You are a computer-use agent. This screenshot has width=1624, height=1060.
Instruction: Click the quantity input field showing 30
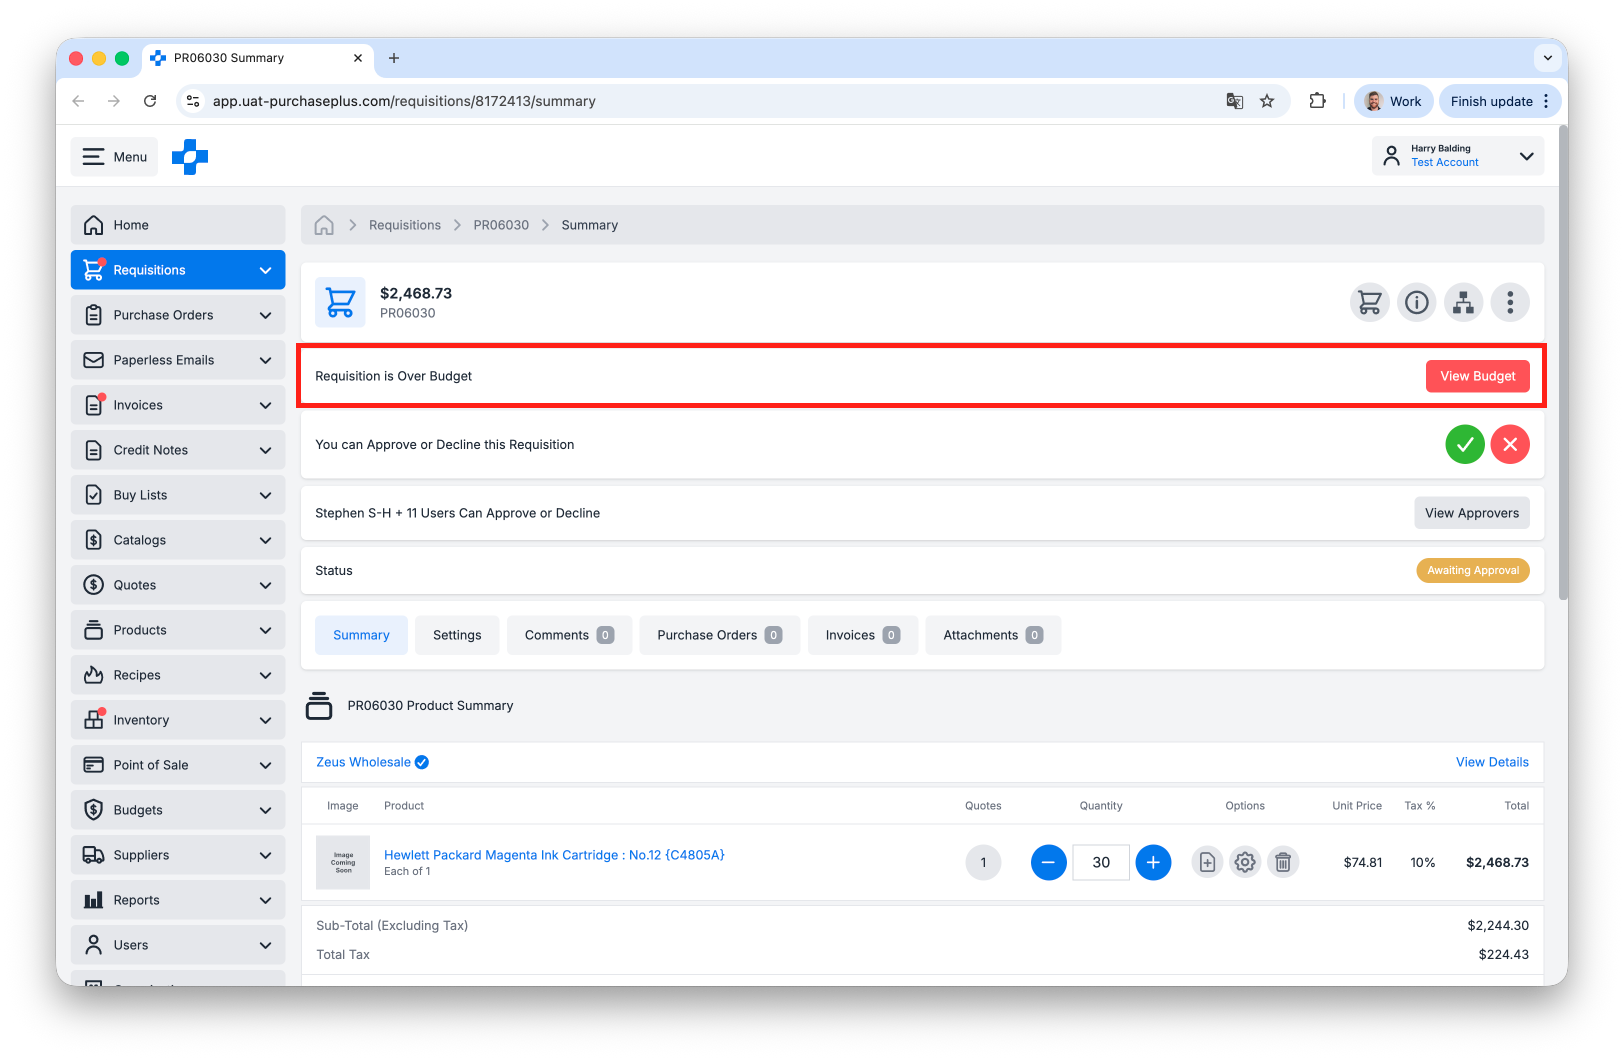(x=1101, y=862)
